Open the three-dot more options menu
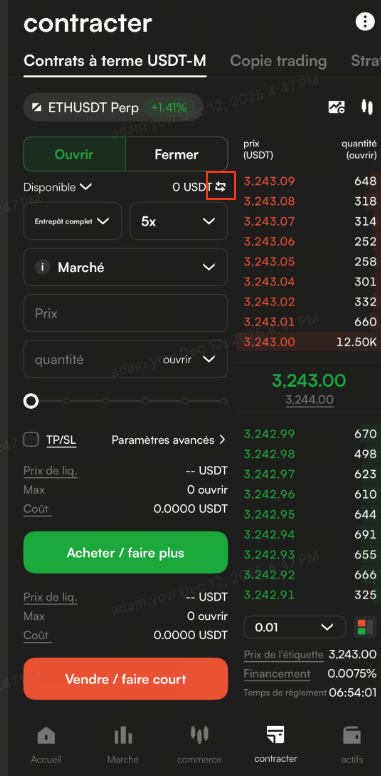Screen dimensions: 381x776 (365, 22)
